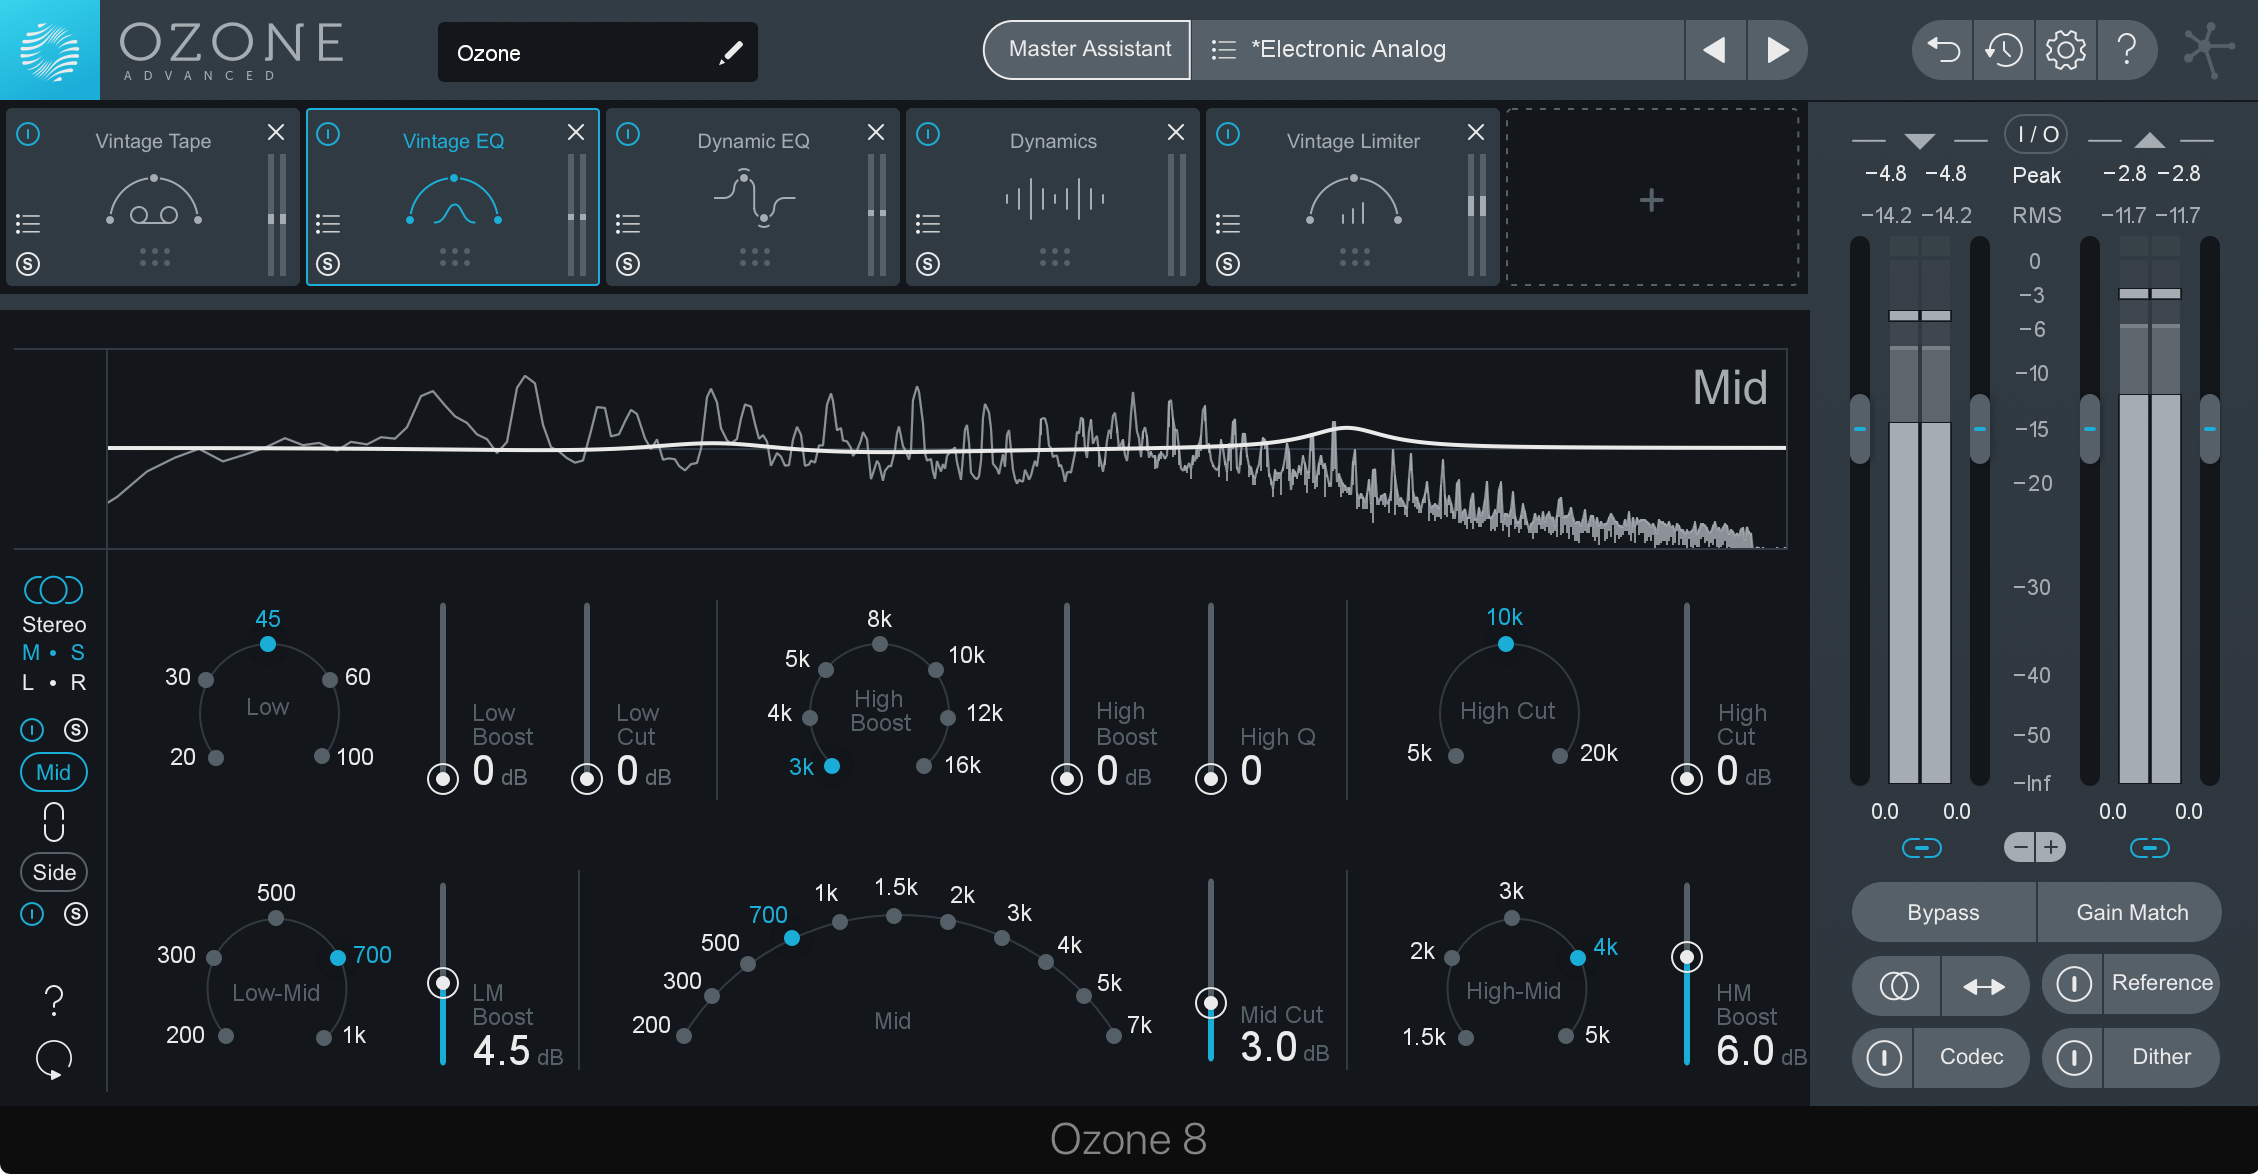Click the Vintage Tape module icon
Screen dimensions: 2258x1174
click(149, 202)
